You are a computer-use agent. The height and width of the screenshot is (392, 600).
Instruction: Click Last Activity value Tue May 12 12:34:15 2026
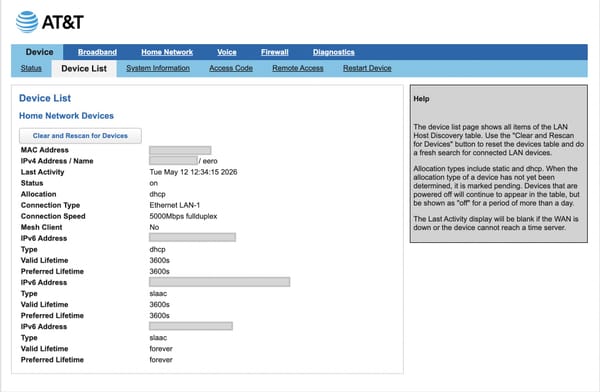click(193, 172)
